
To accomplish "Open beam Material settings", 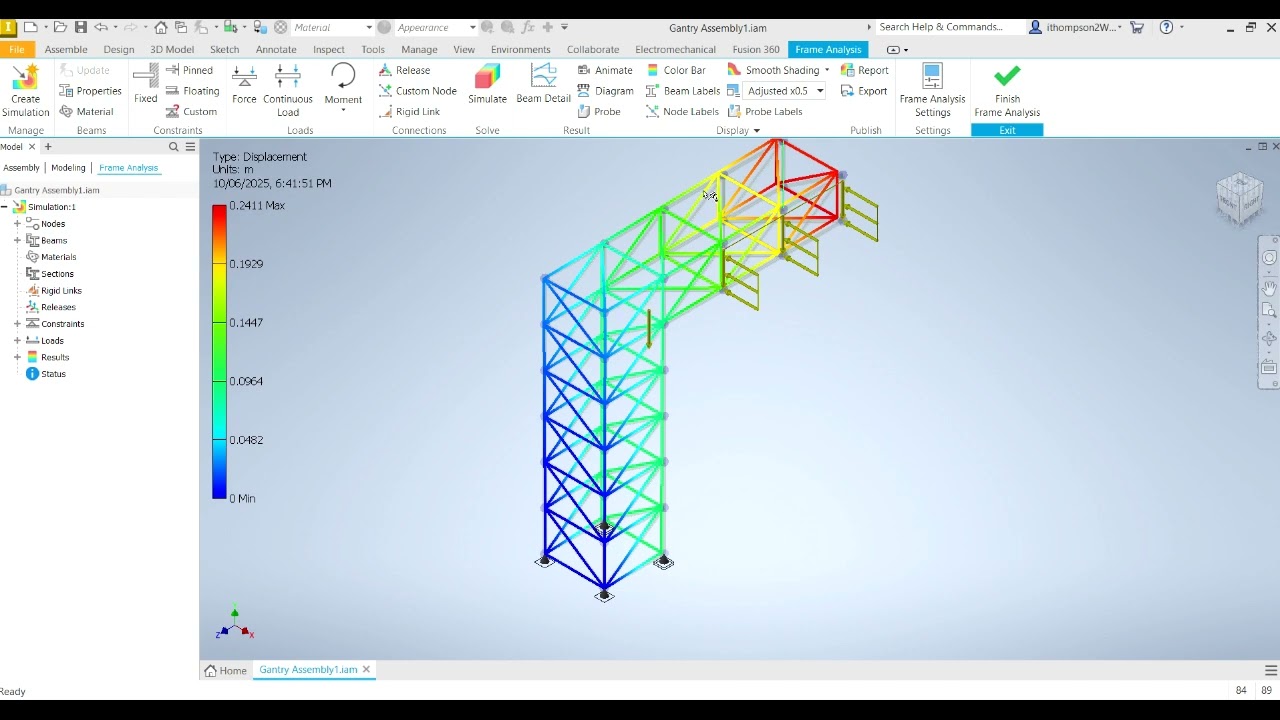I will coord(86,112).
